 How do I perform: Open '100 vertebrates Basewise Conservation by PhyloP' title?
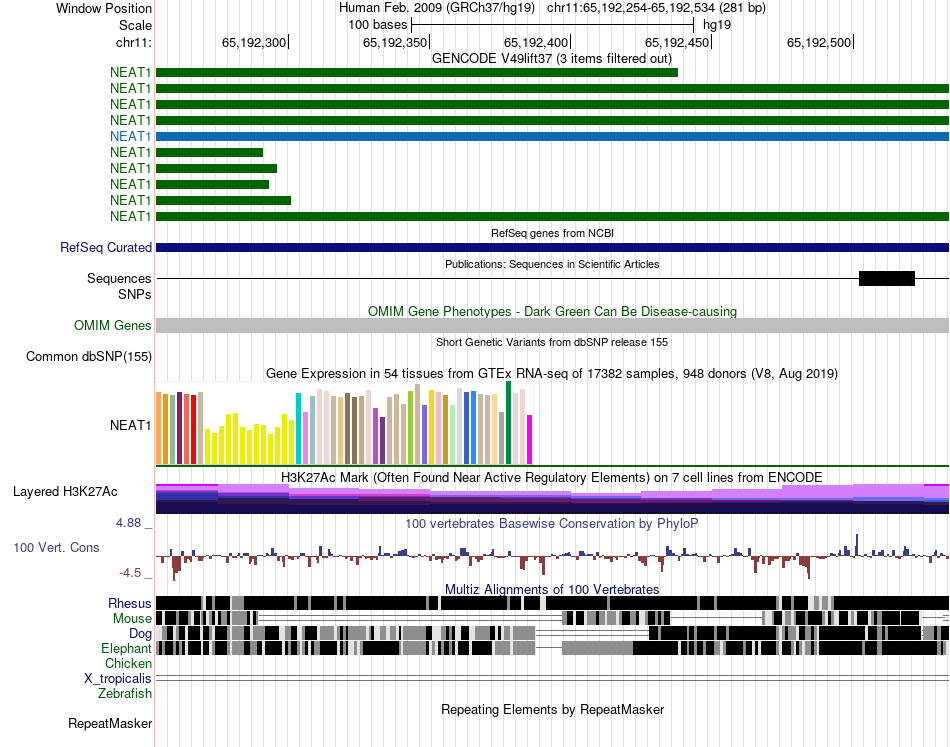click(552, 523)
